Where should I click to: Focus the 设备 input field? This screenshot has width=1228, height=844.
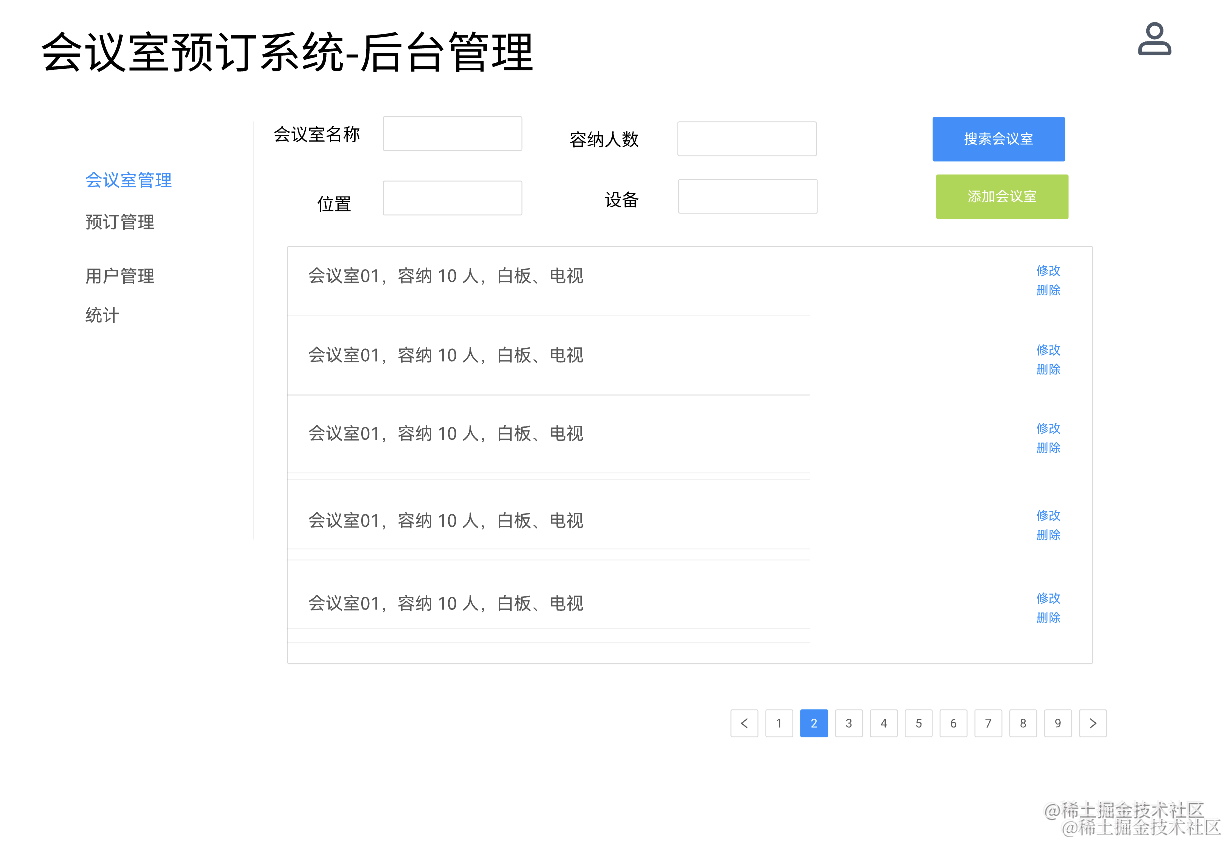748,197
